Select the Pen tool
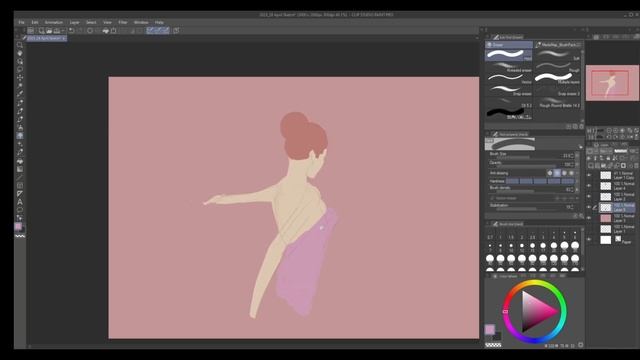 (20, 102)
